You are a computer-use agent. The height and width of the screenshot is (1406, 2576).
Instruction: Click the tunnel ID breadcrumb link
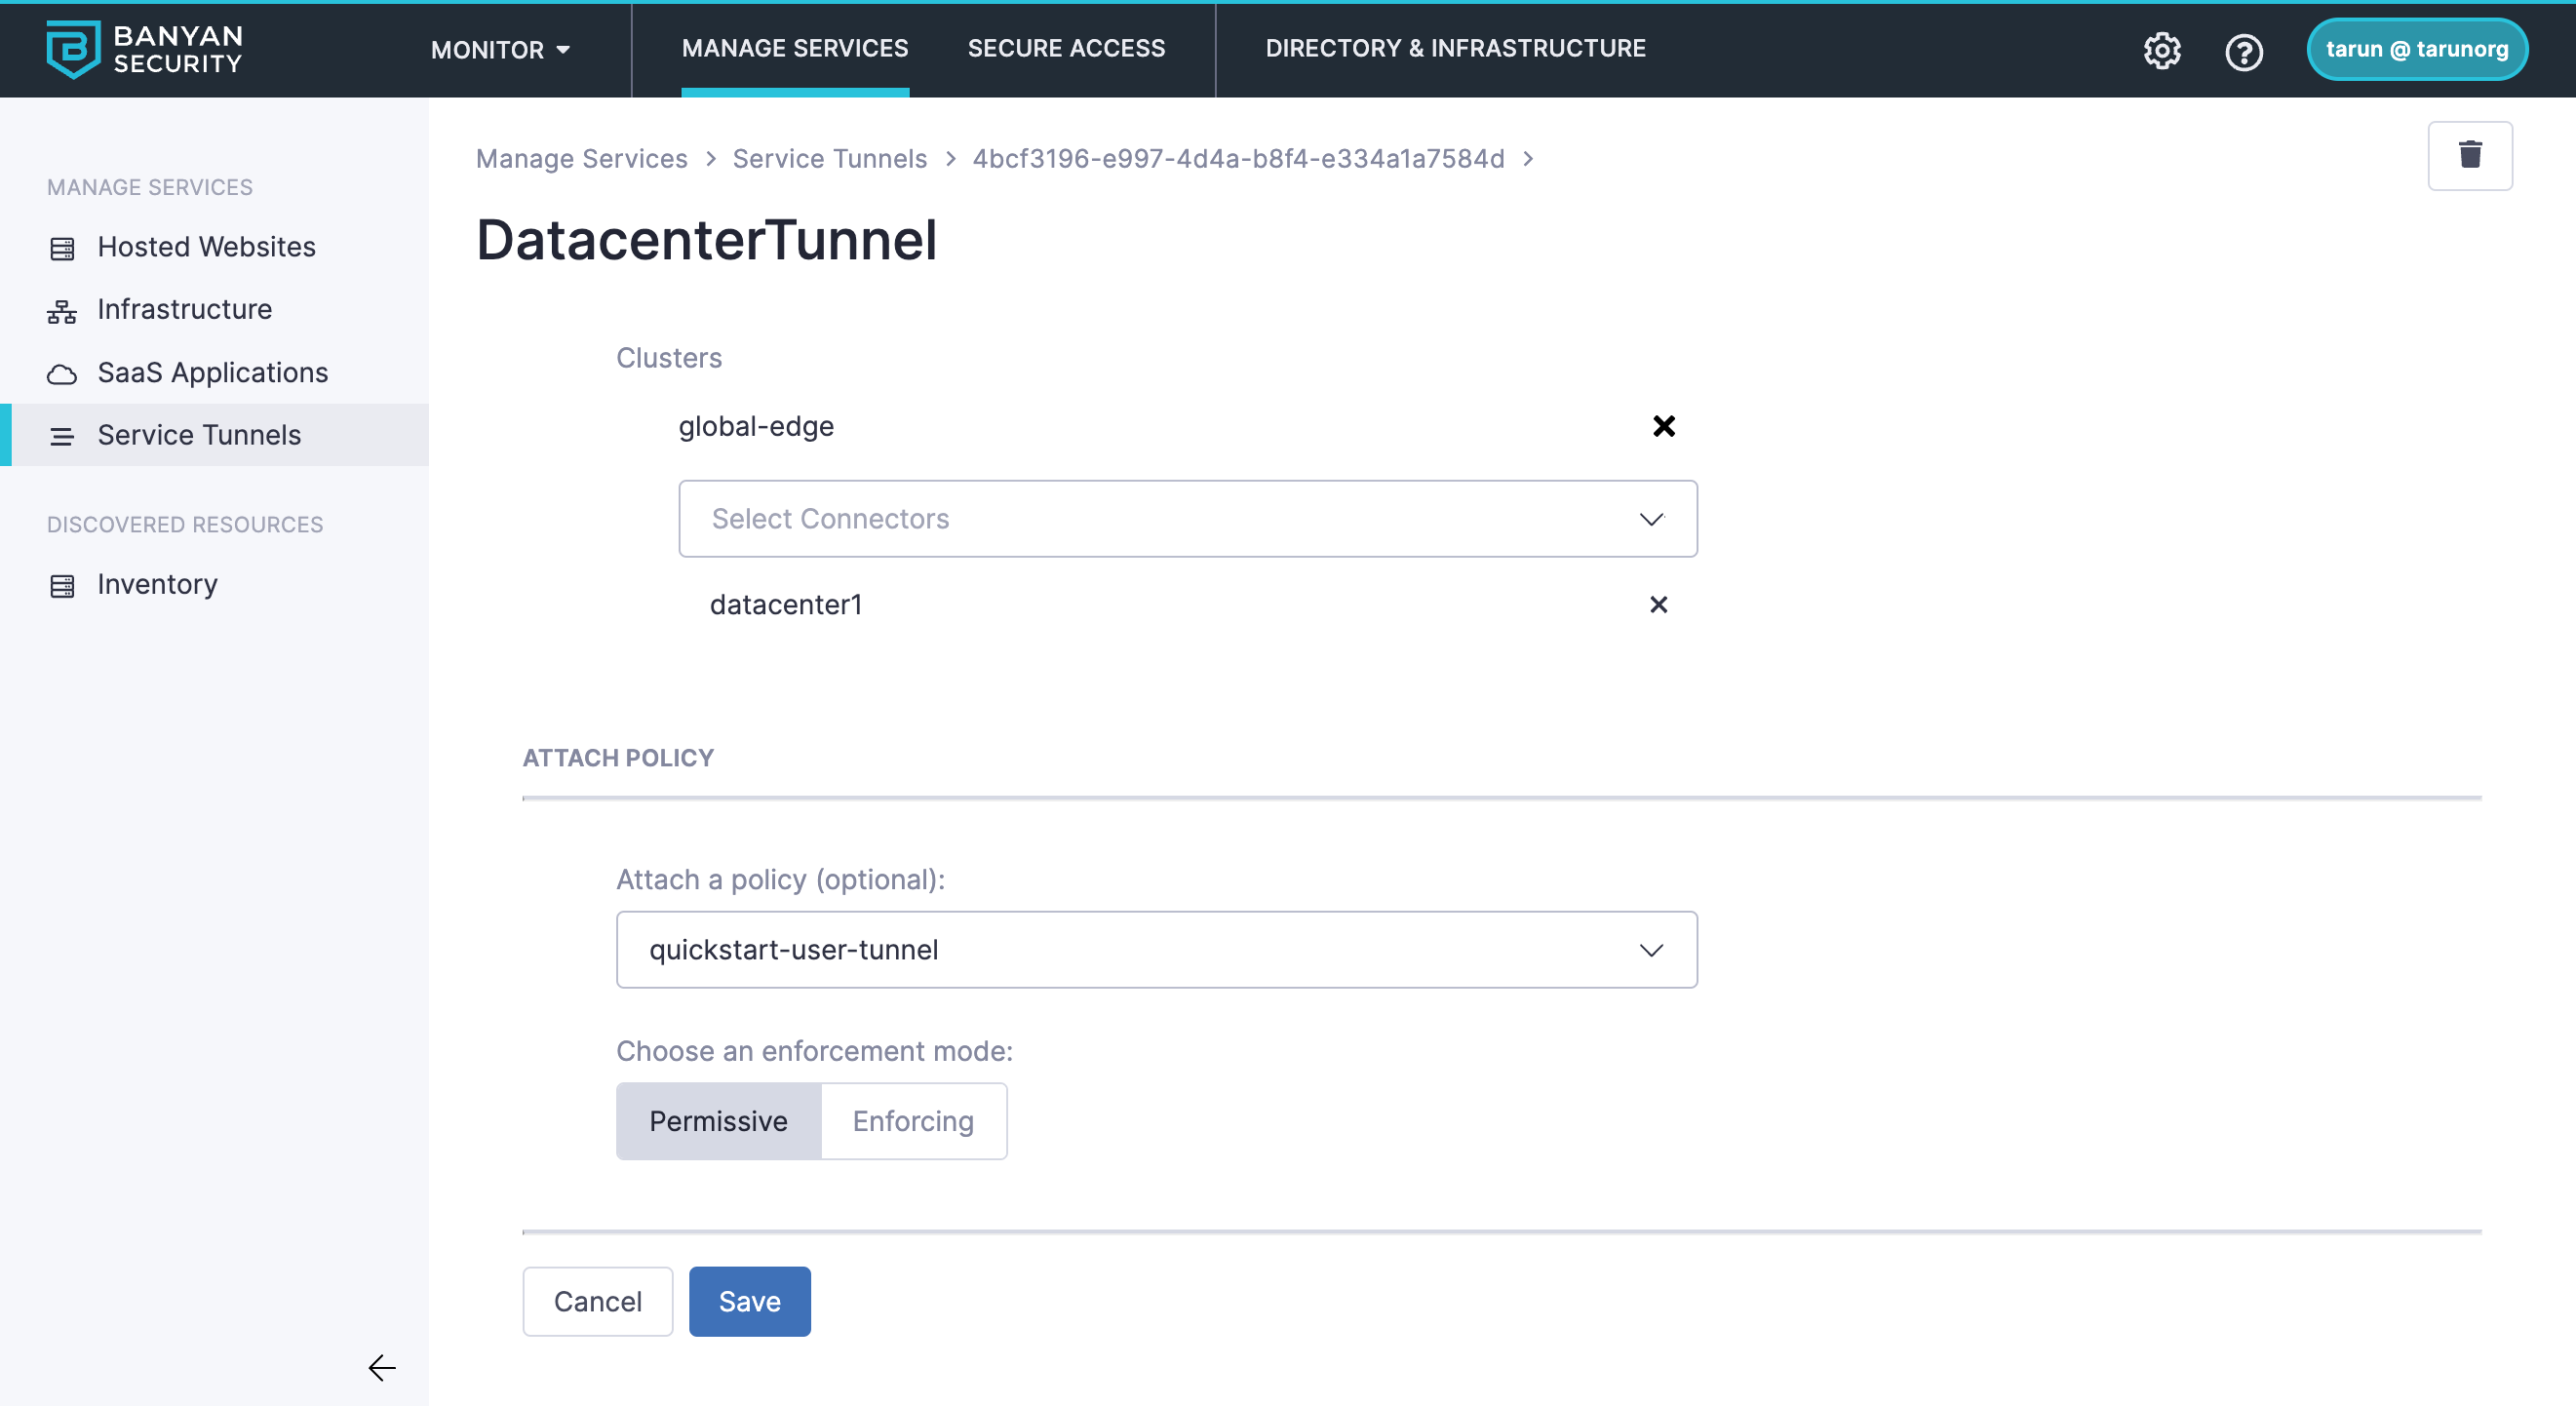pyautogui.click(x=1238, y=158)
